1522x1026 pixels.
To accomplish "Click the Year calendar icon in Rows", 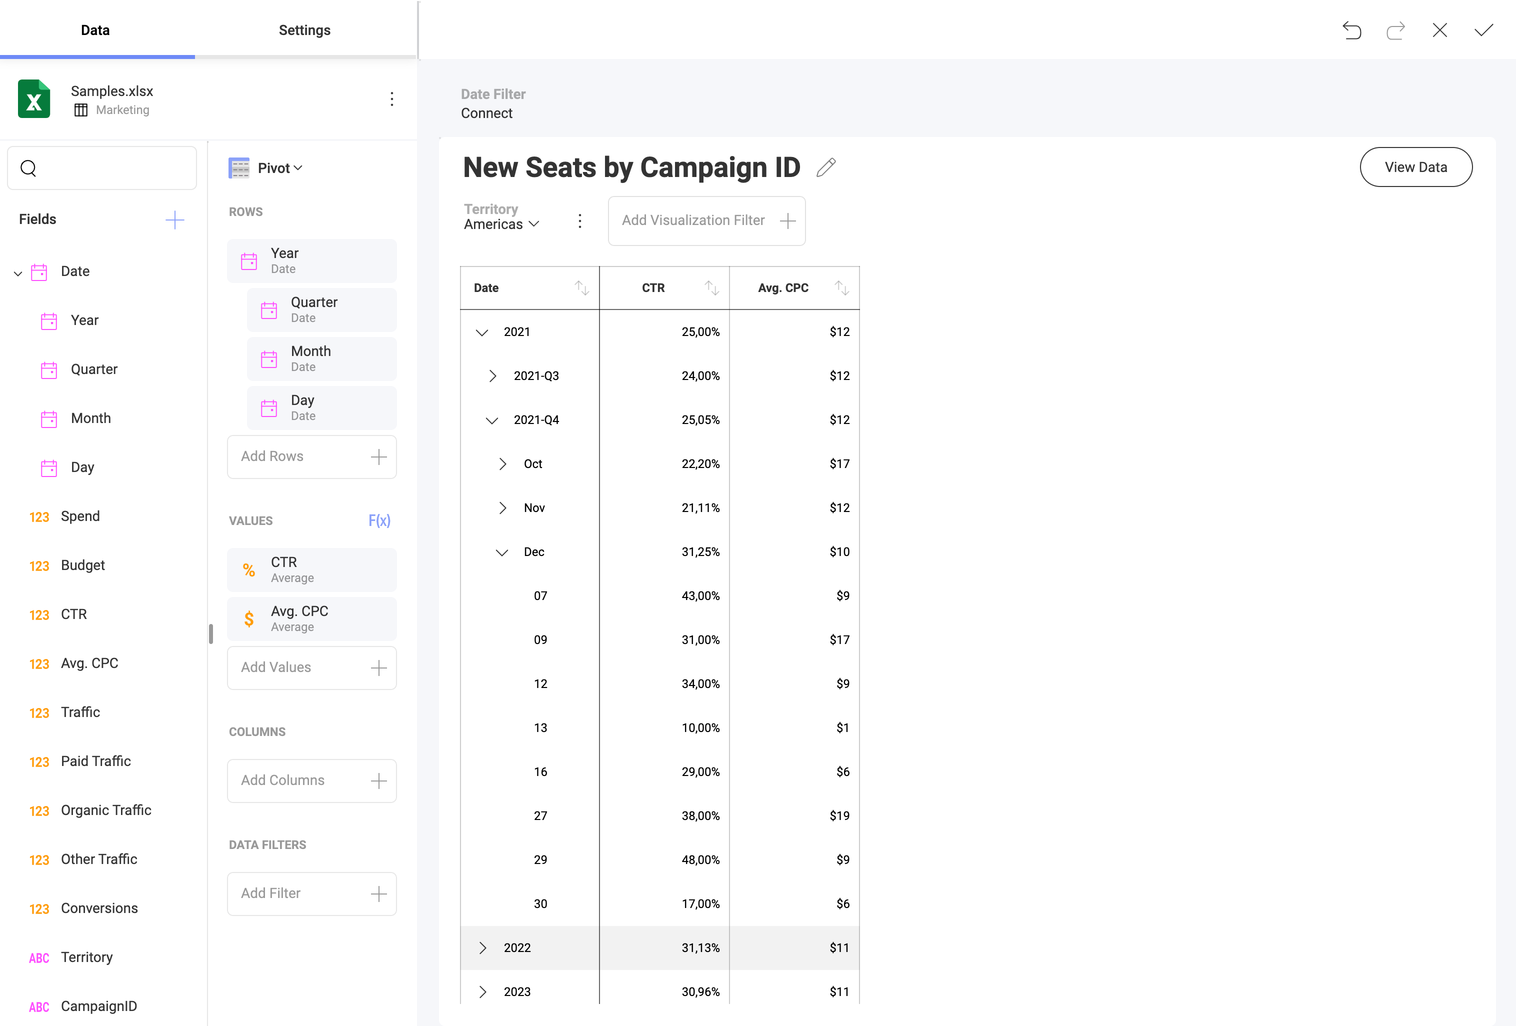I will tap(249, 261).
